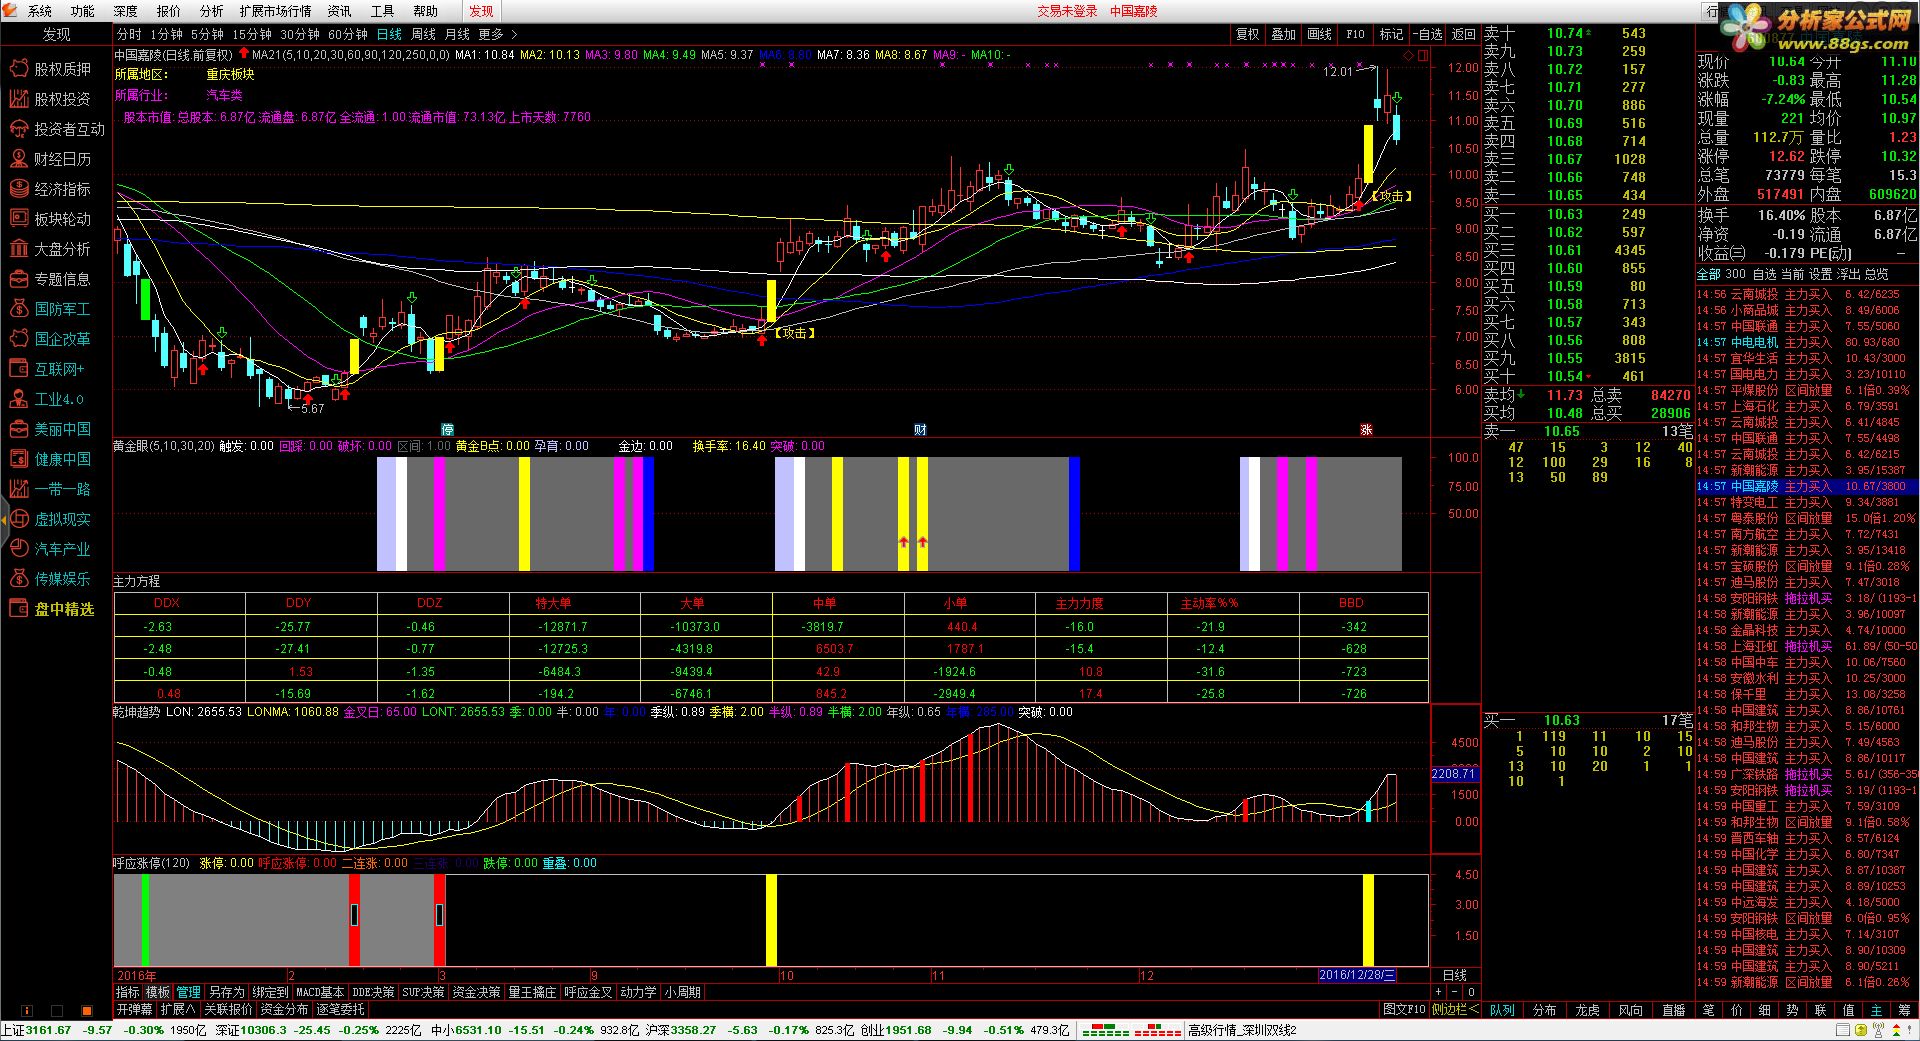Open 资金分布 panel
This screenshot has height=1041, width=1920.
pos(285,1010)
